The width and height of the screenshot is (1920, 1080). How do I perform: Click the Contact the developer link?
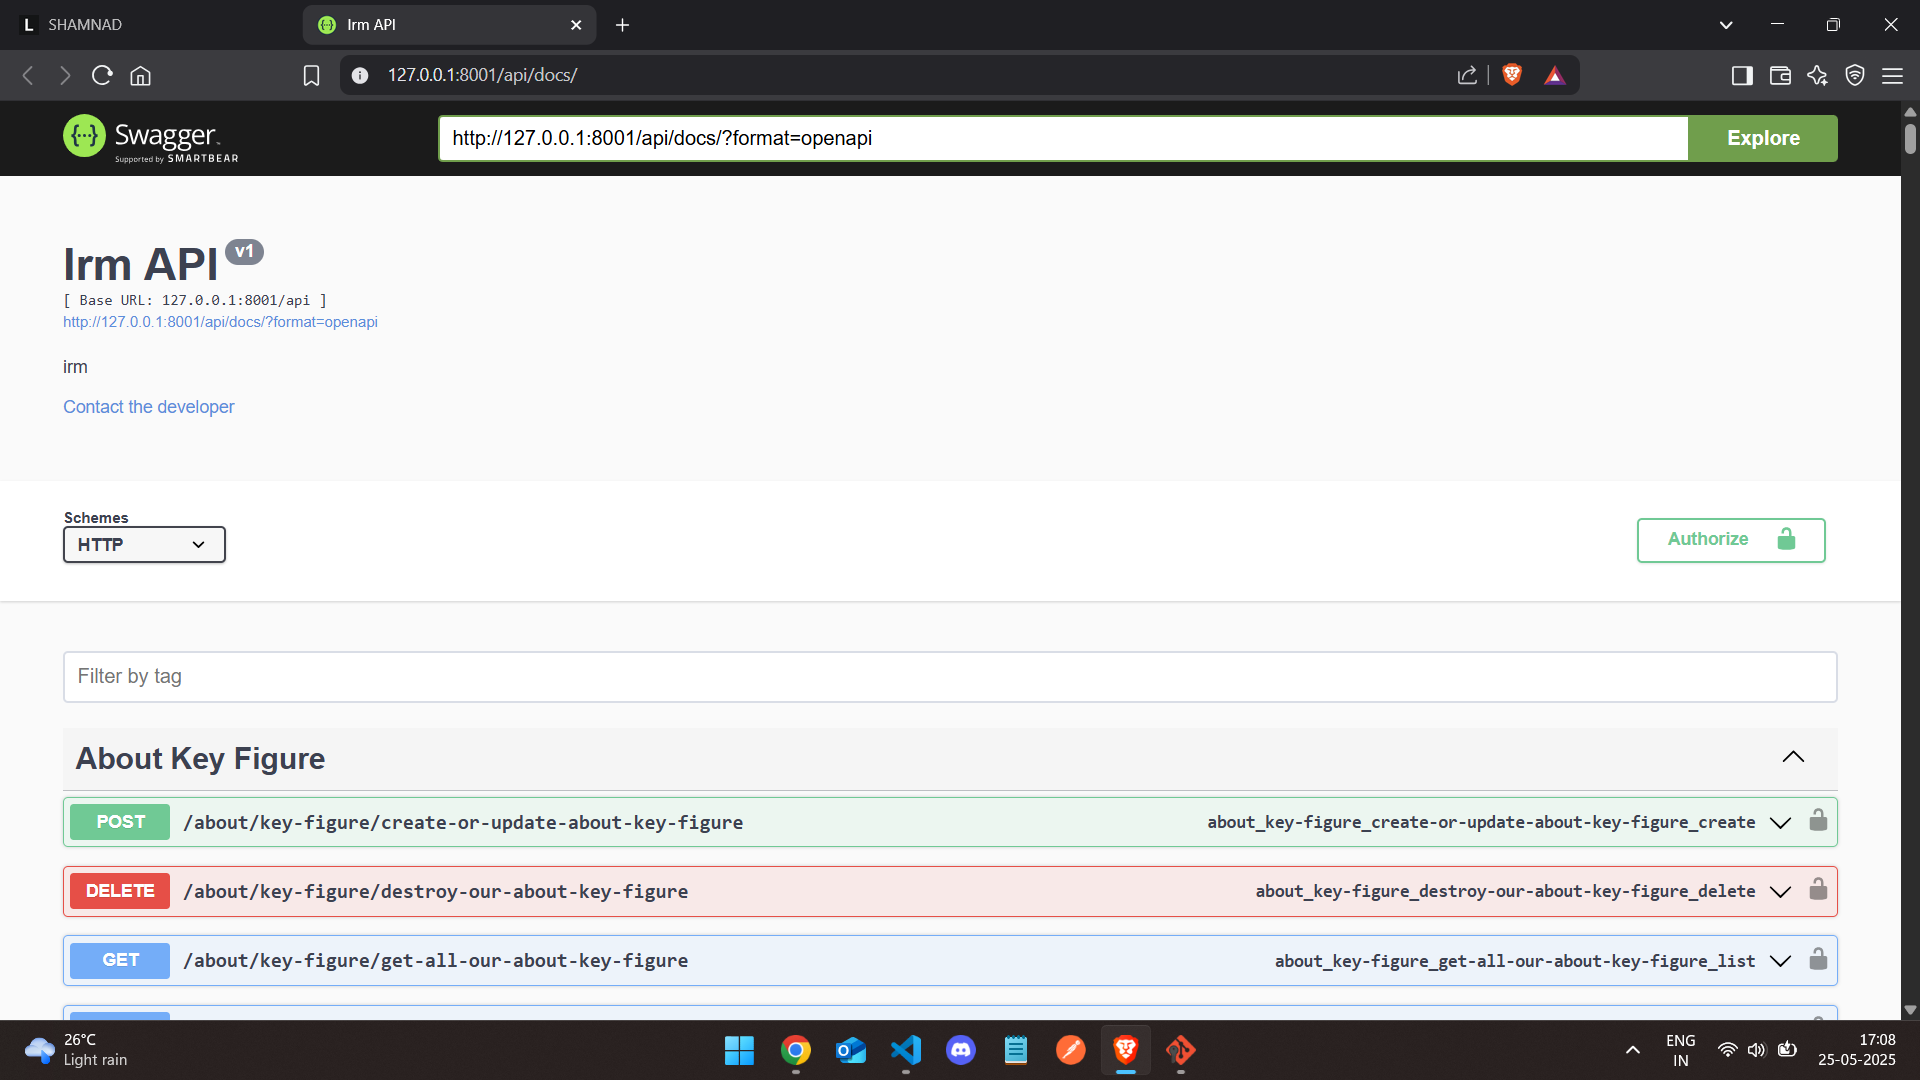pos(149,407)
